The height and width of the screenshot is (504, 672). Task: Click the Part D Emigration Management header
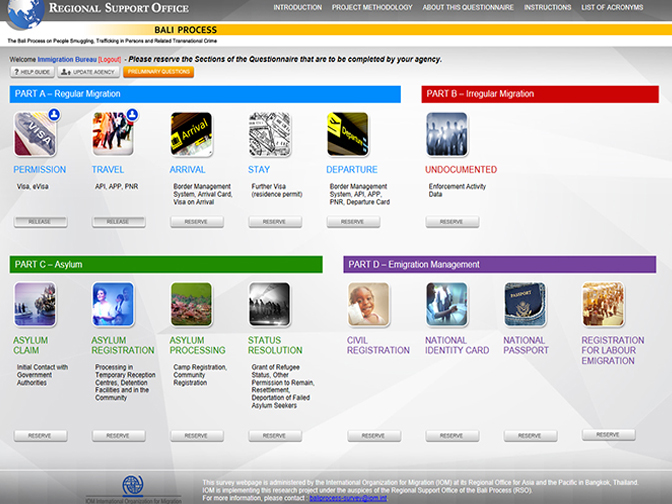pos(500,264)
